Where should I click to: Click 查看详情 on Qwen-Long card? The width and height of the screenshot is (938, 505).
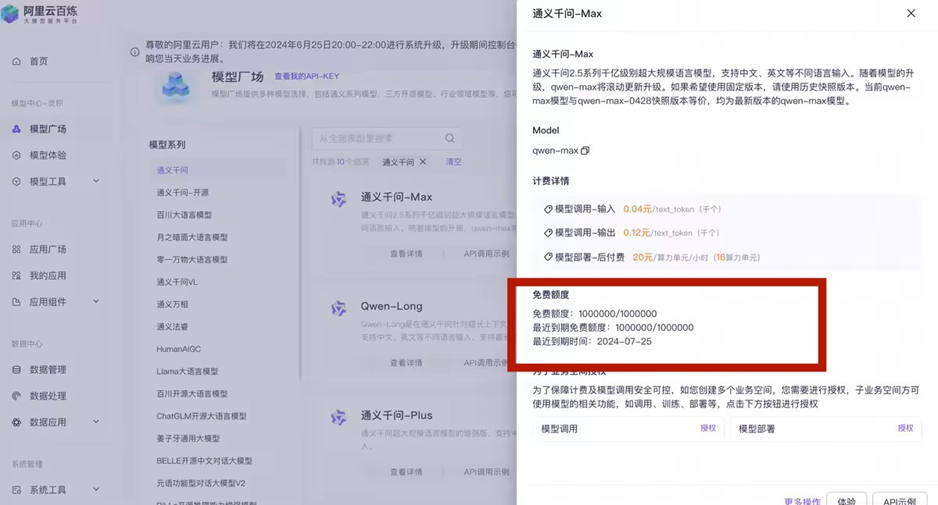coord(406,363)
